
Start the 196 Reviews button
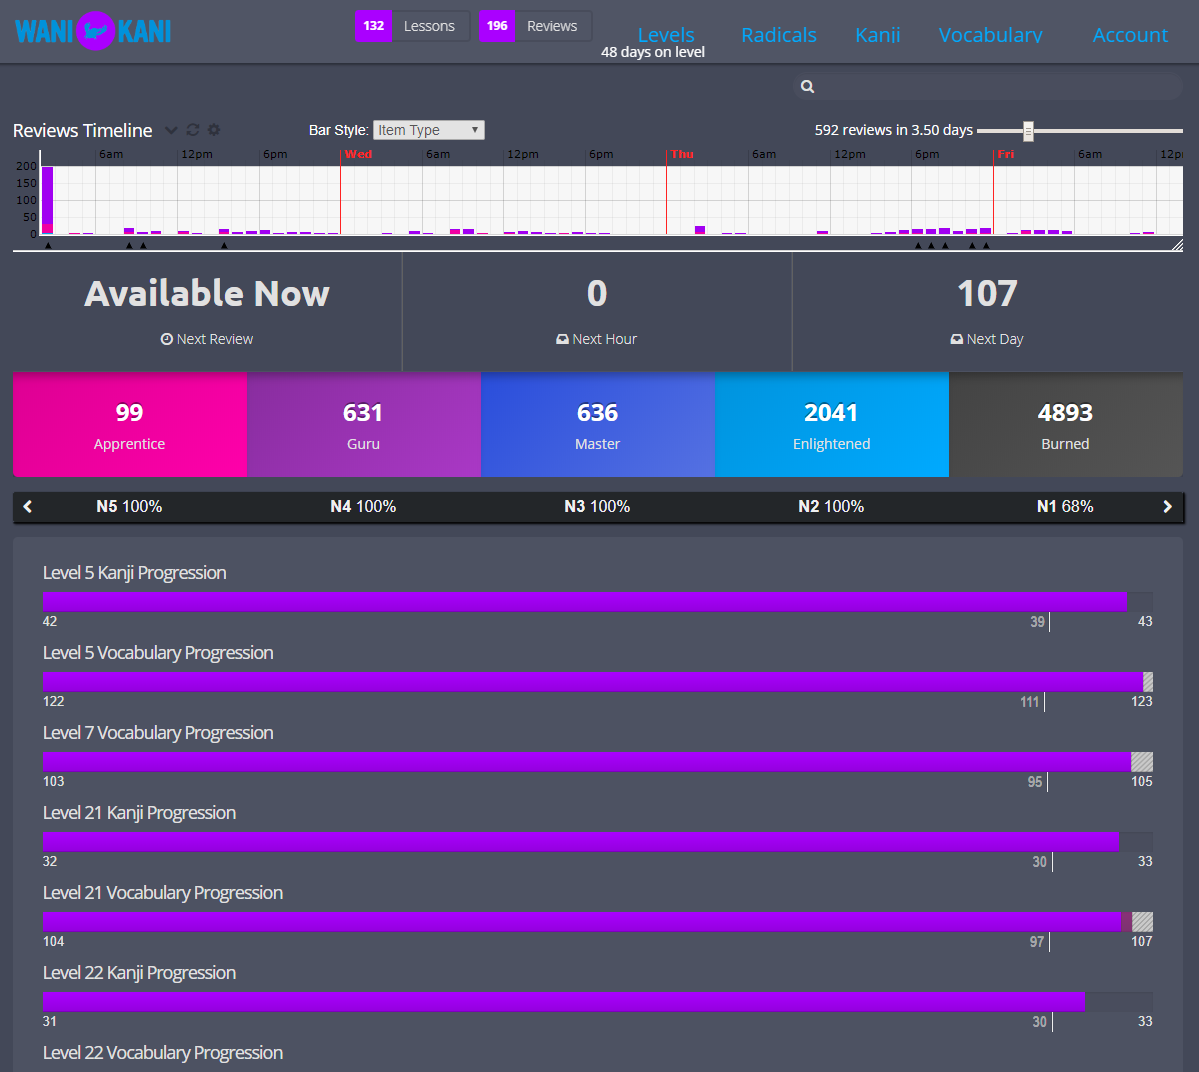click(536, 26)
